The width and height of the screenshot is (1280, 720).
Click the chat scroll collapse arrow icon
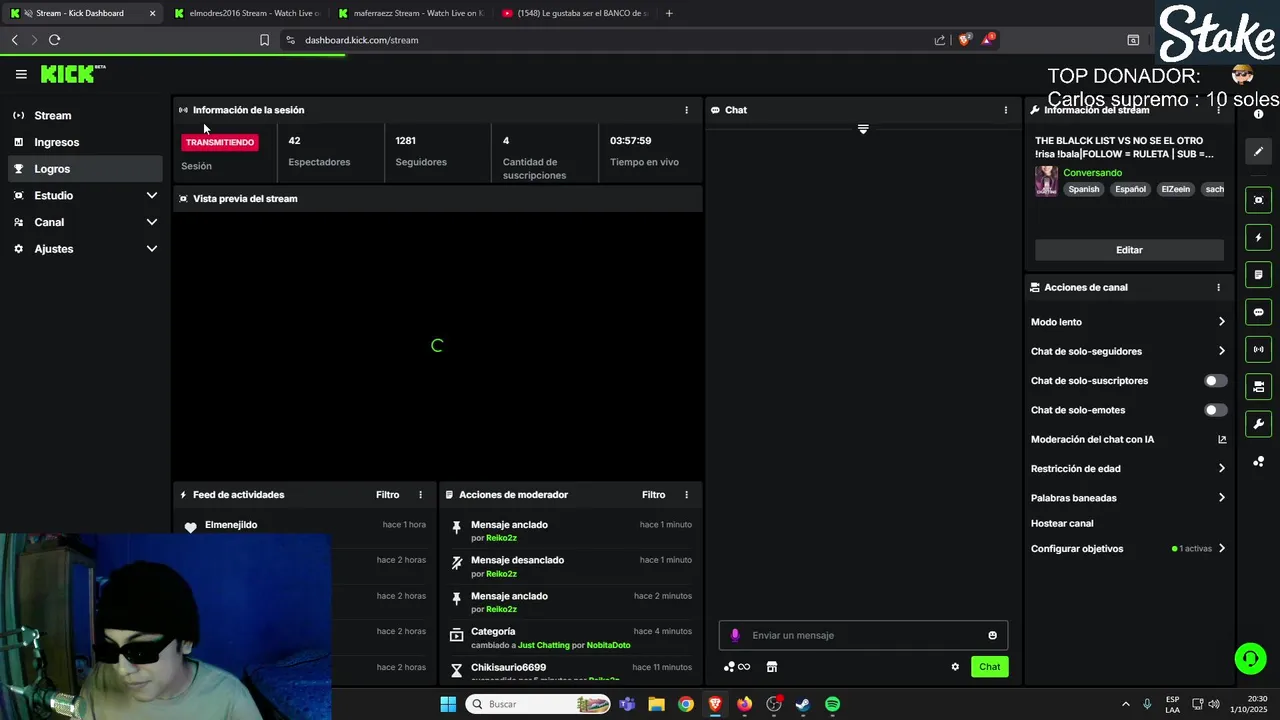pyautogui.click(x=863, y=129)
